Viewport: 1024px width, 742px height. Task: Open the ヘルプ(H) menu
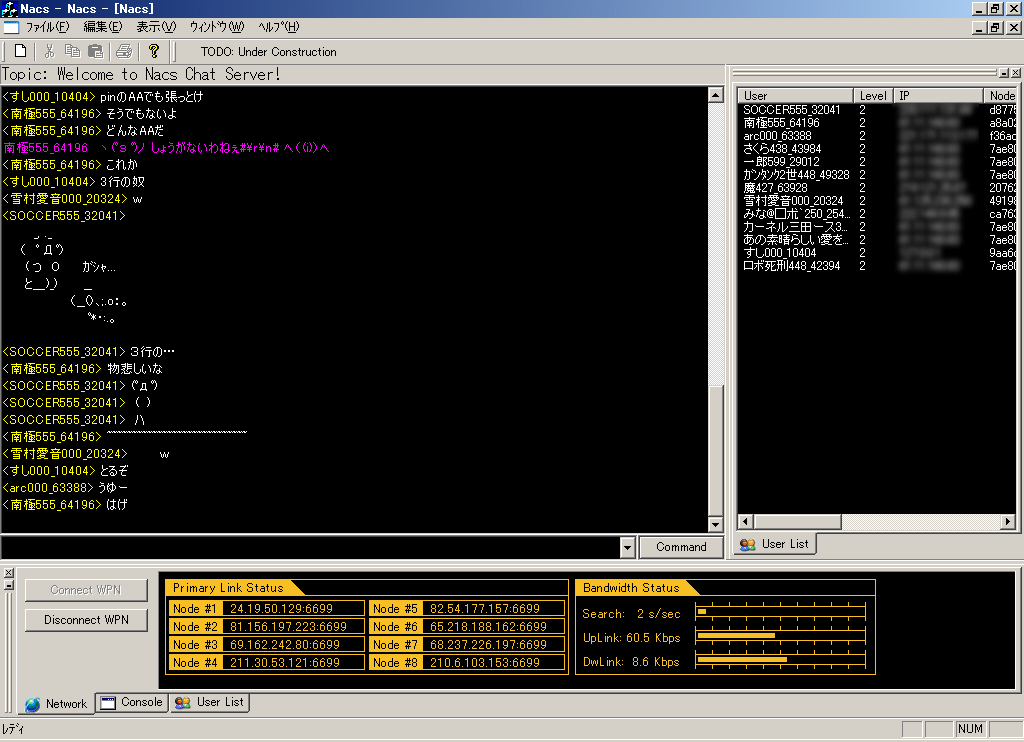click(x=277, y=27)
